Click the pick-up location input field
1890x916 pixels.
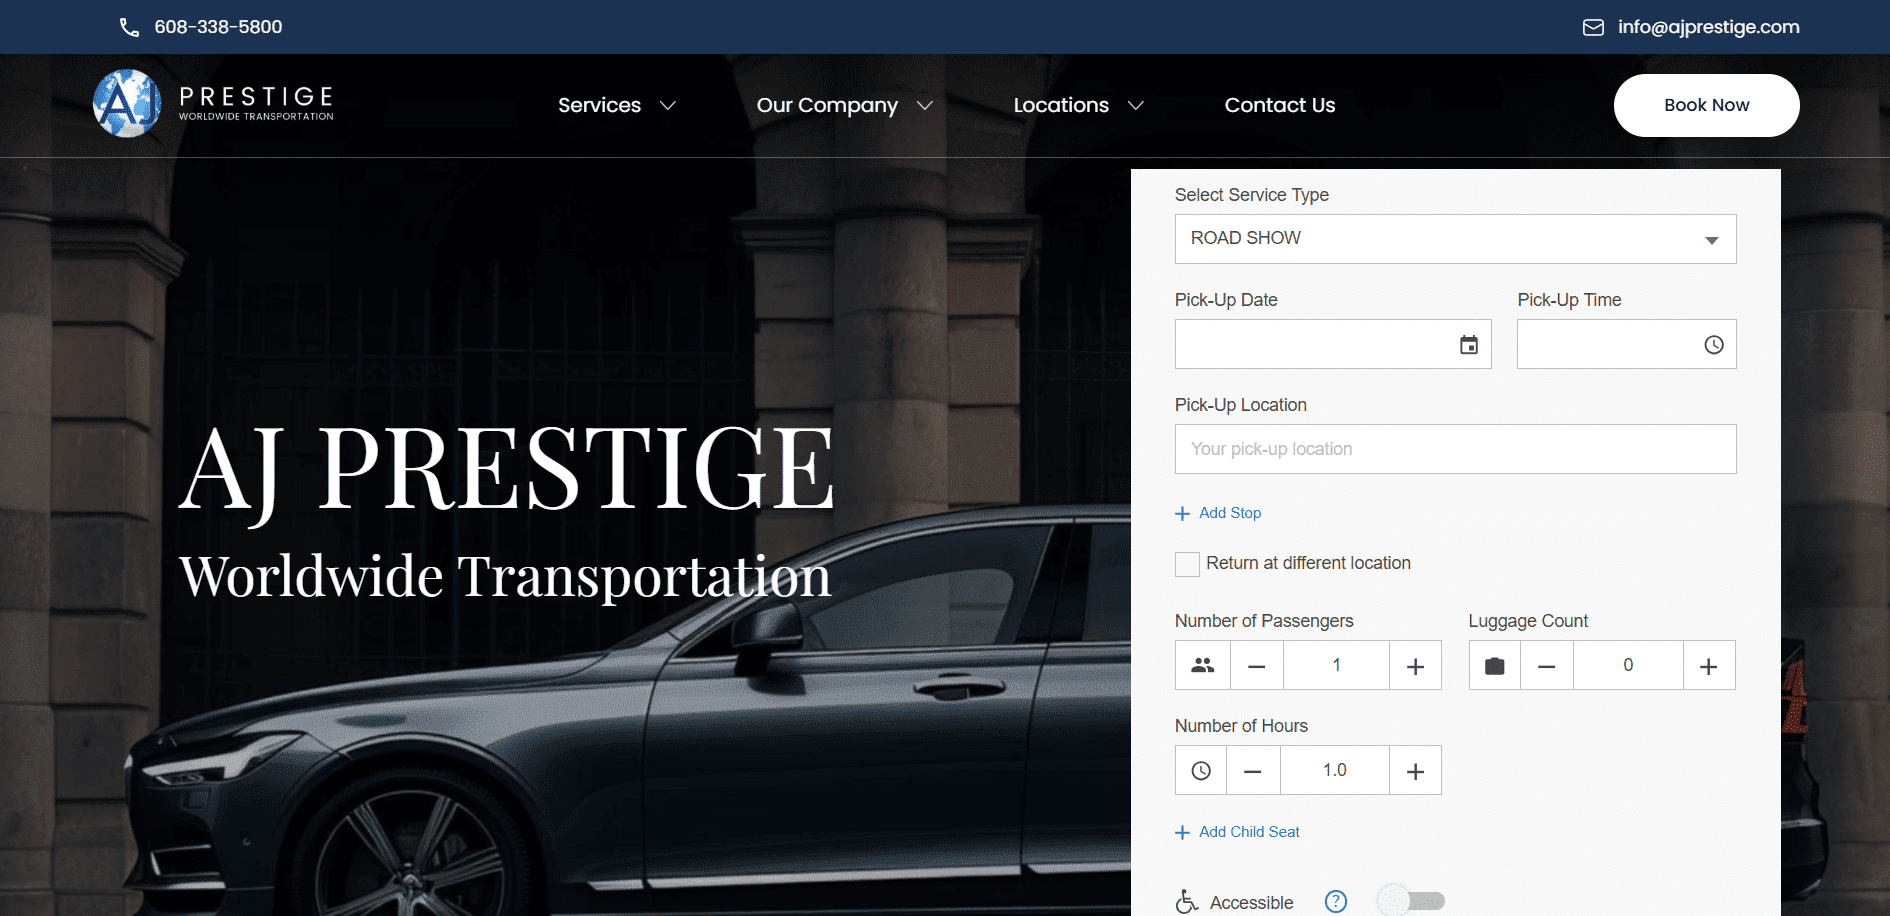[x=1455, y=449]
